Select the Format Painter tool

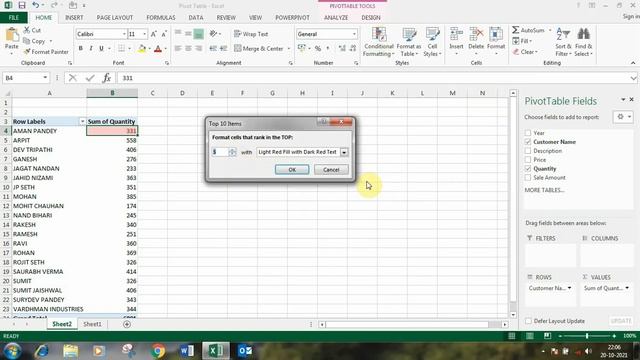[x=46, y=52]
